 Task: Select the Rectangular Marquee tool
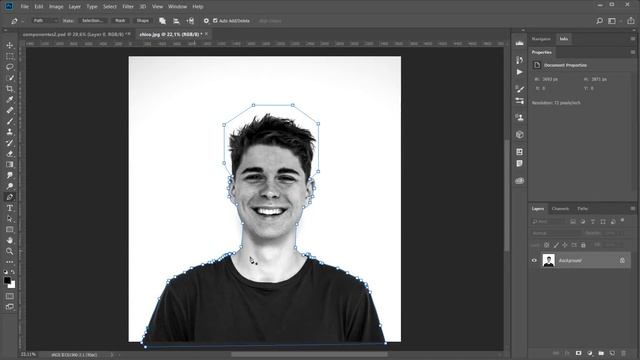(10, 56)
